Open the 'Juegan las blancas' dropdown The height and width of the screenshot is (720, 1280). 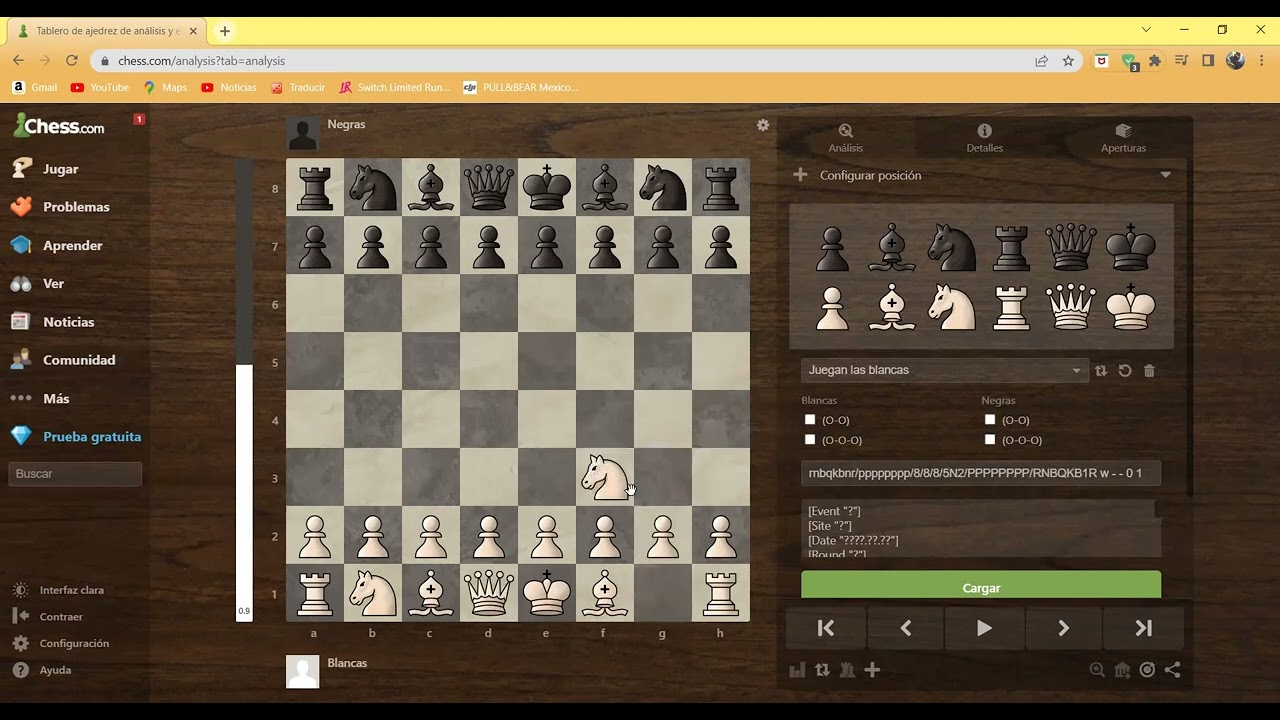coord(944,370)
